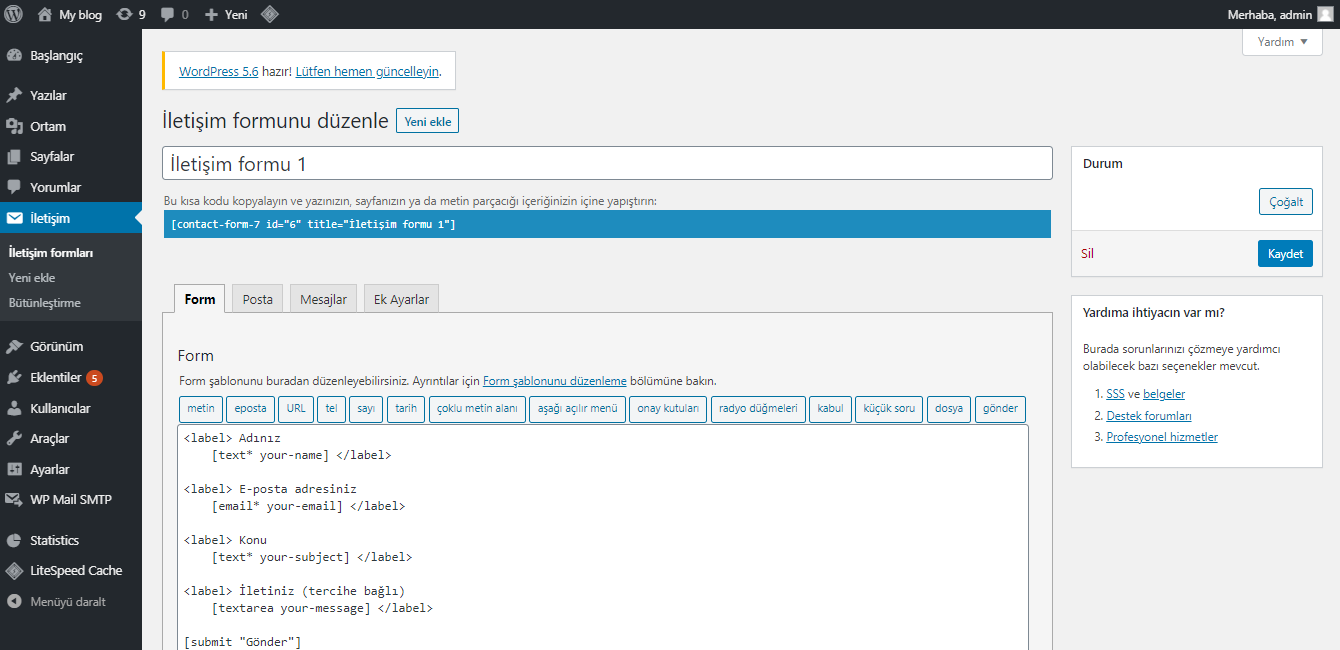Screen dimensions: 1340x650
Task: Click the Yeni ekle button beside the heading
Action: tap(427, 122)
